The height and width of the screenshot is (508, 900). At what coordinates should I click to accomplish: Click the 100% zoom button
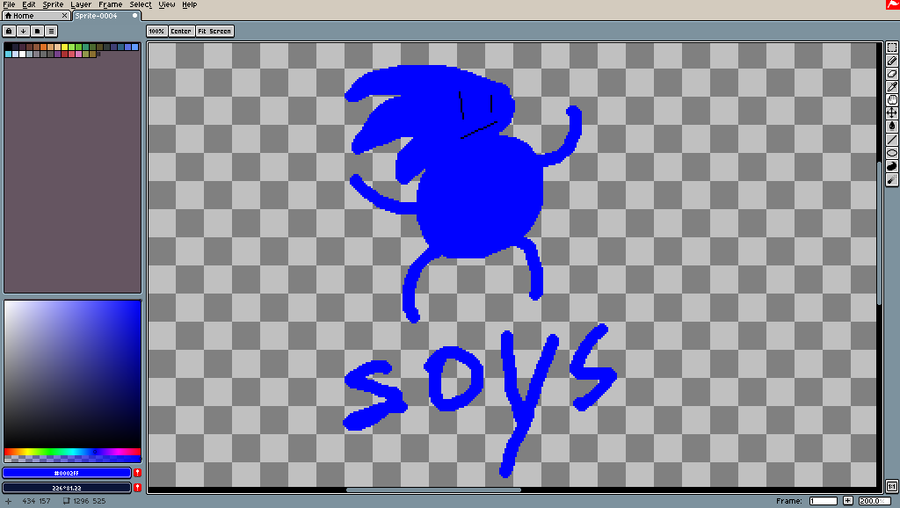click(x=157, y=31)
